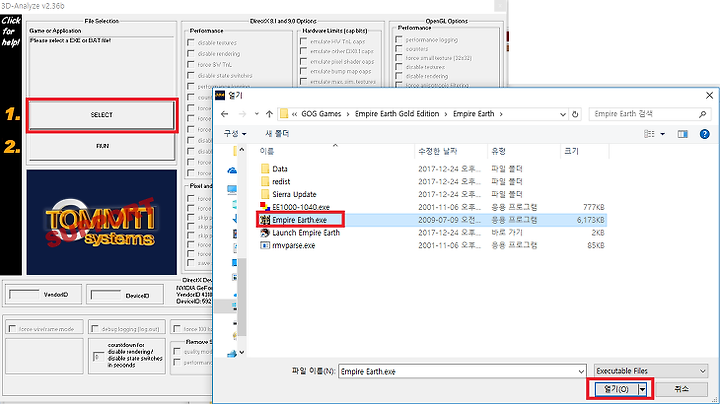Image resolution: width=720 pixels, height=404 pixels.
Task: Open dialog help icon
Action: (x=704, y=134)
